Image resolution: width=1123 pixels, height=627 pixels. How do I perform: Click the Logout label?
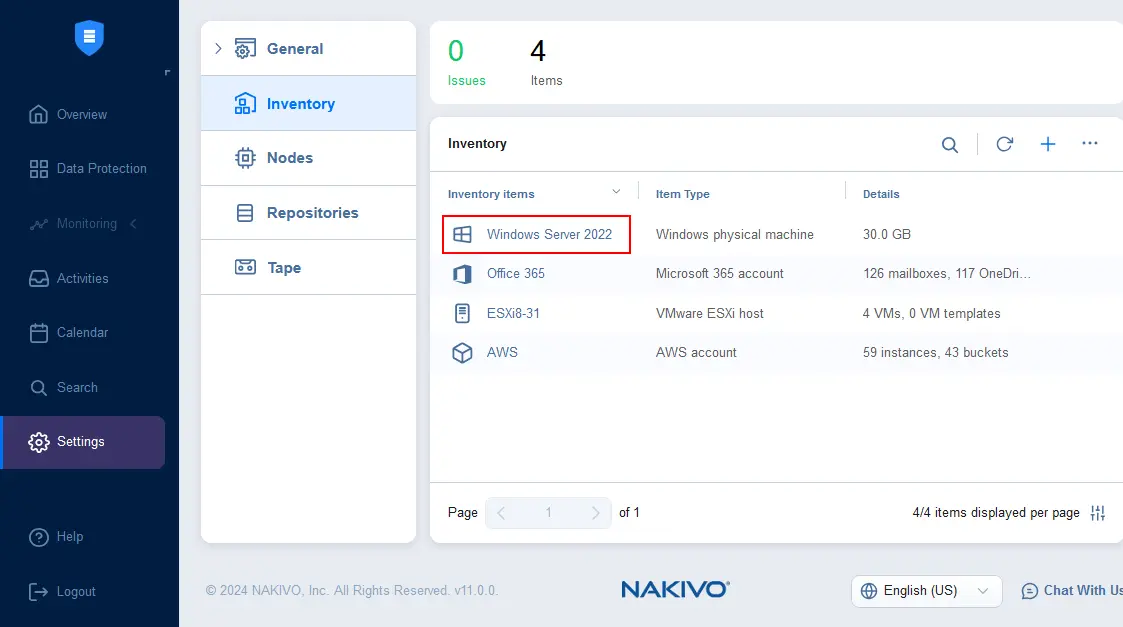click(76, 592)
